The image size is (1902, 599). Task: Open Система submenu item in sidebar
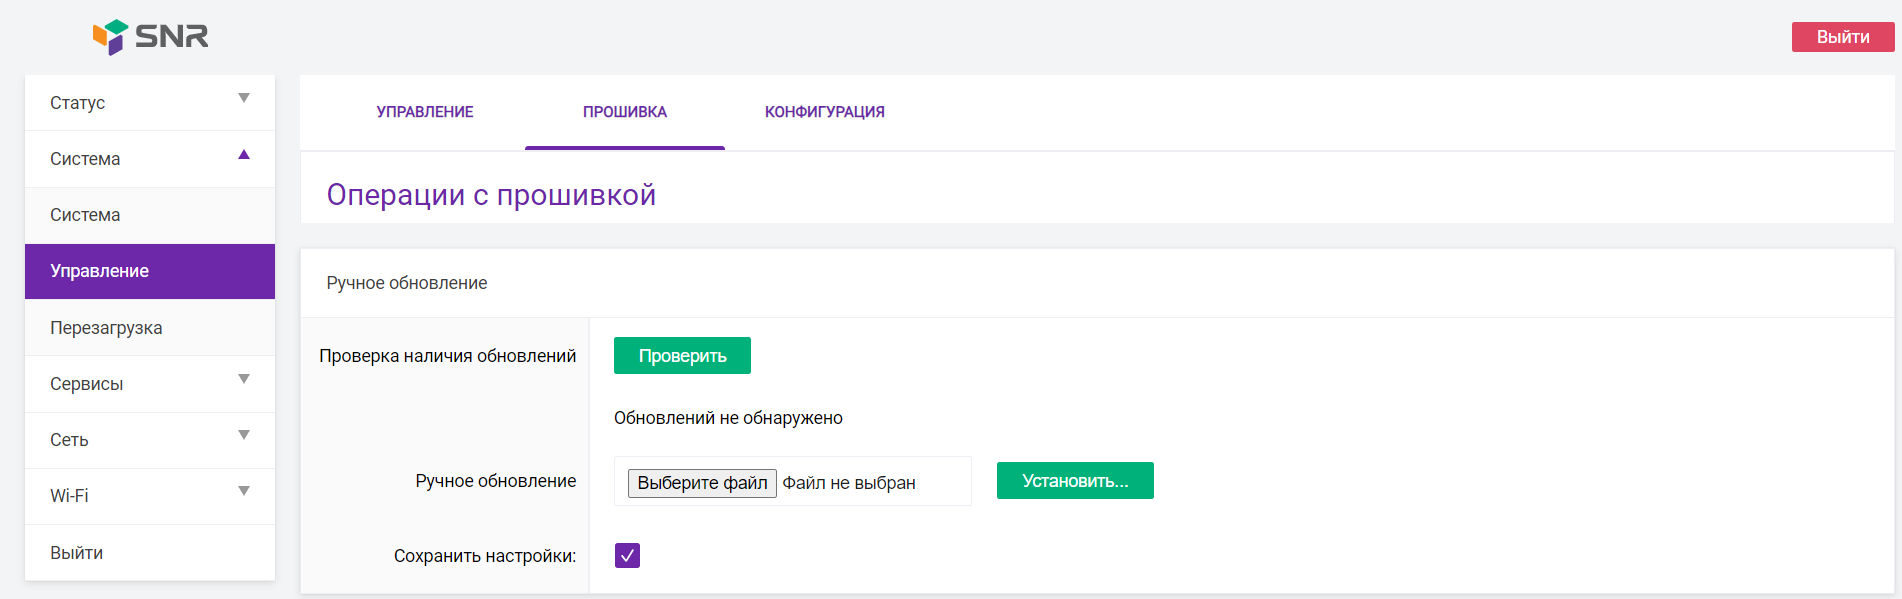coord(85,215)
